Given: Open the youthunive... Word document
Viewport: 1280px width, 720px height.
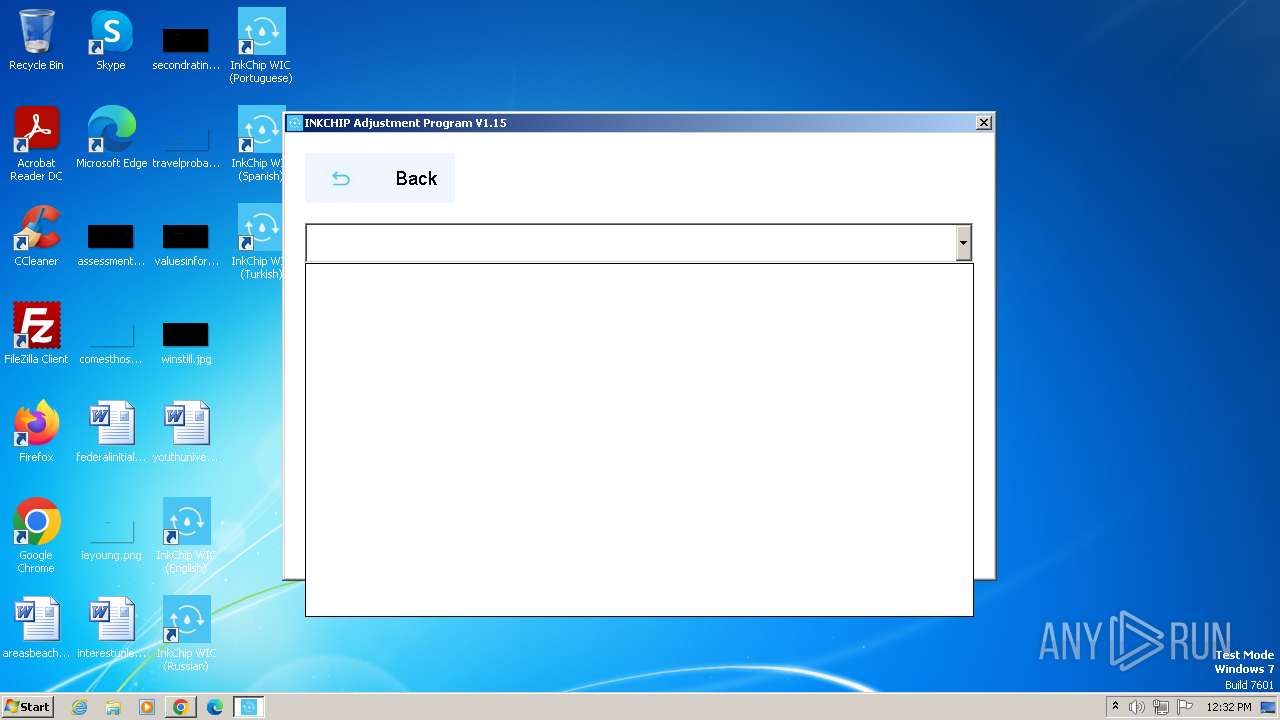Looking at the screenshot, I should [x=186, y=432].
